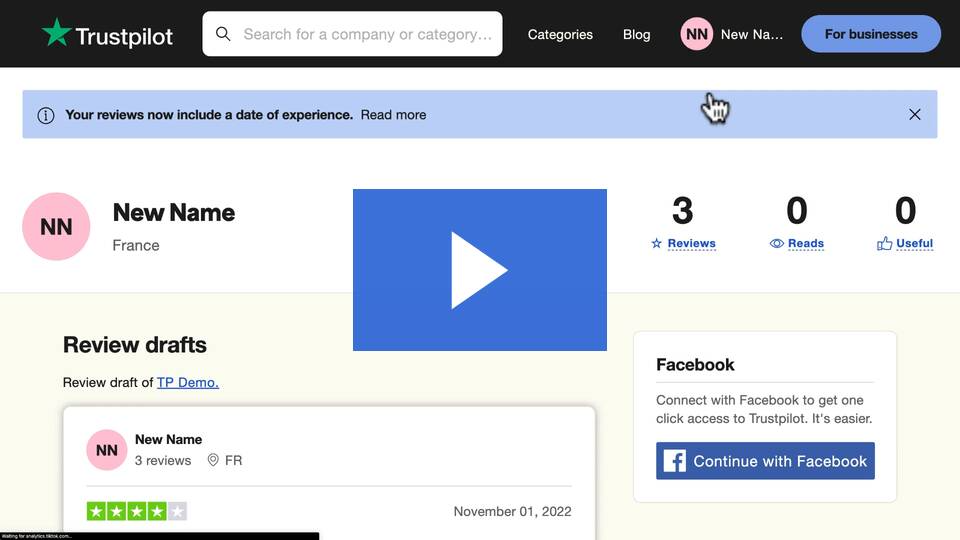Viewport: 960px width, 540px height.
Task: Click the November 01, 2022 date
Action: [512, 511]
